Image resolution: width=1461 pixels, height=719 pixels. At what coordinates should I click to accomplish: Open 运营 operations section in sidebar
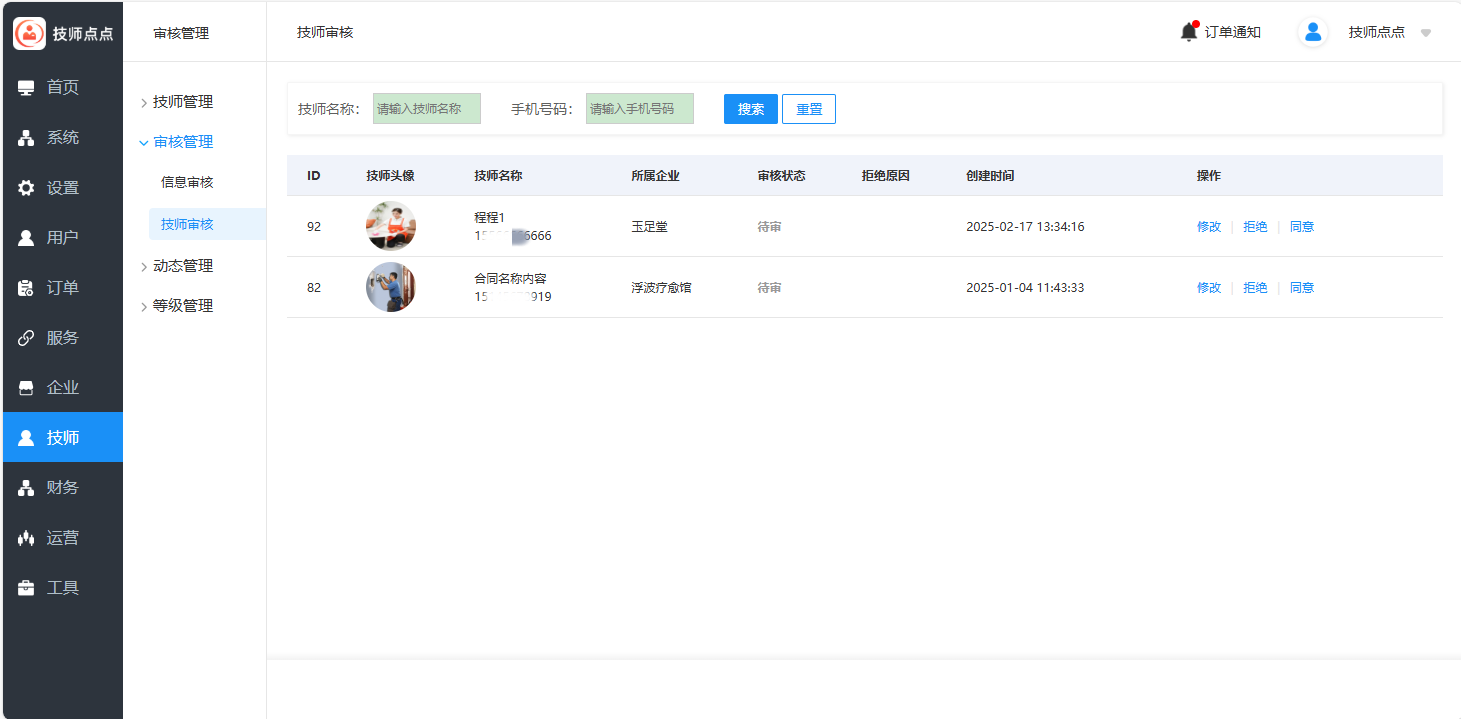click(x=62, y=538)
